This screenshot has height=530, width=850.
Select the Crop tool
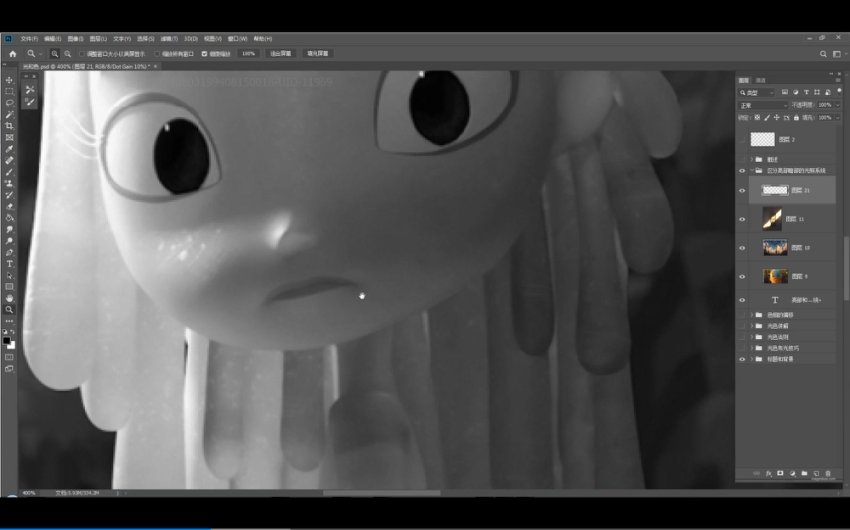tap(9, 126)
